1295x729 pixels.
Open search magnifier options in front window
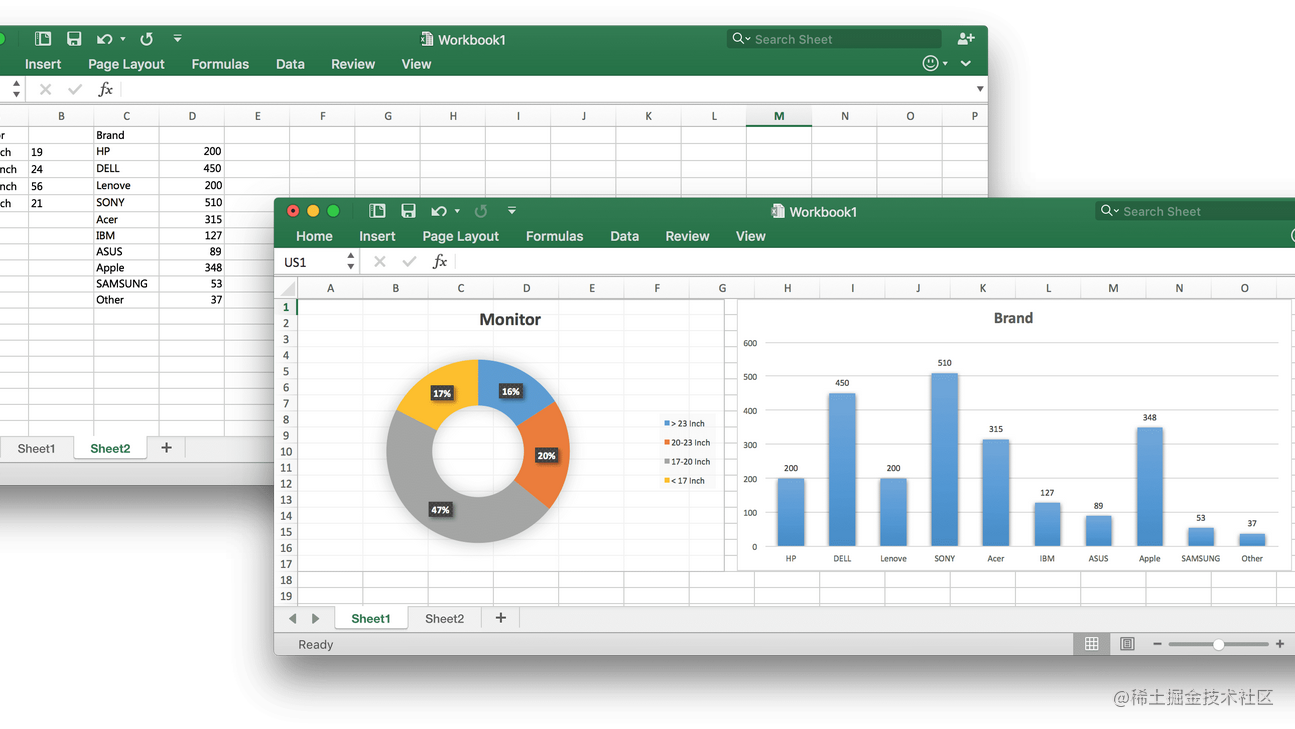(1109, 211)
